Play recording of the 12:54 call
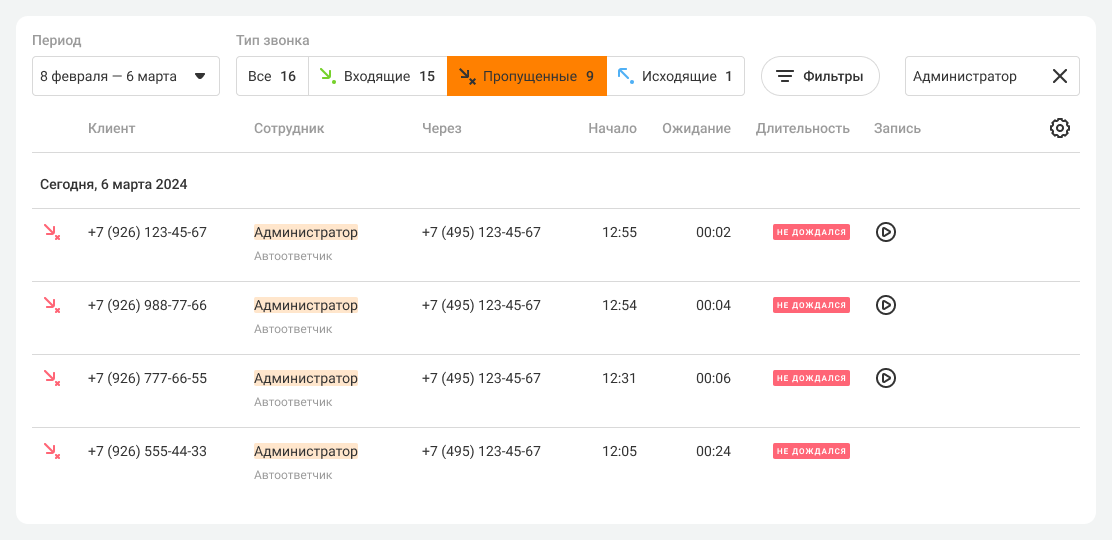 coord(885,305)
